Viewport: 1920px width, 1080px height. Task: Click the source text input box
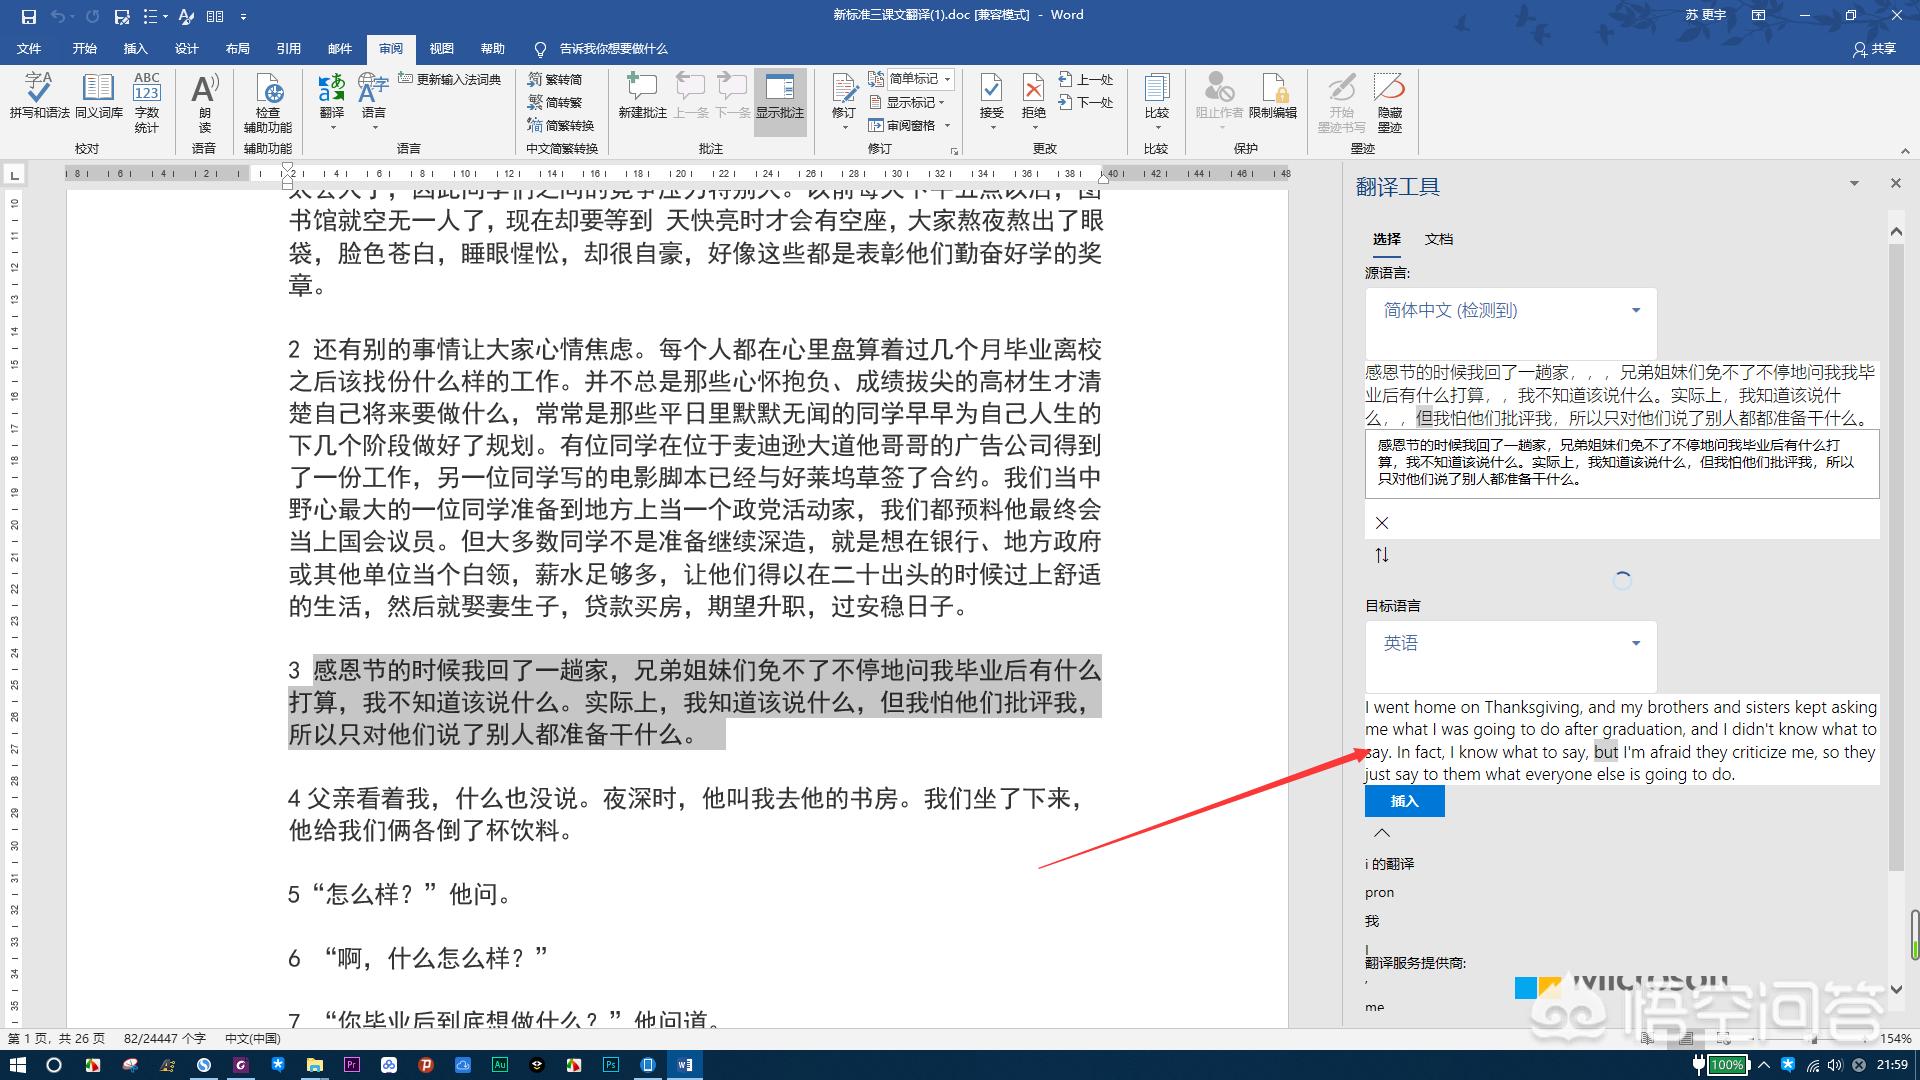coord(1622,463)
